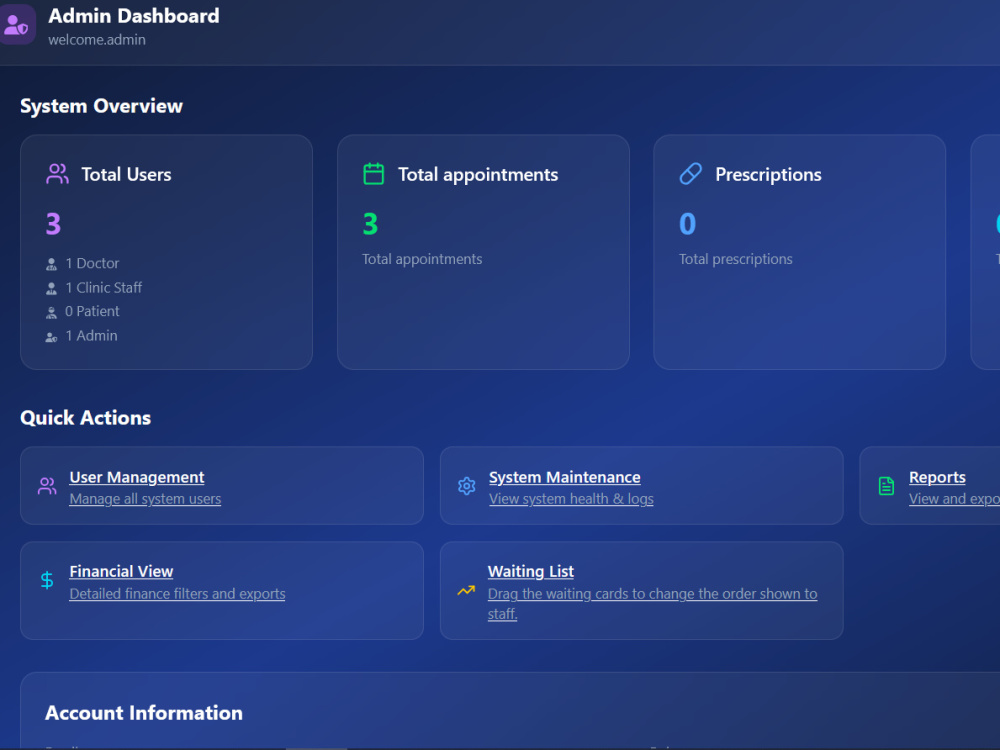Click the Waiting List trend arrow icon
This screenshot has height=750, width=1000.
coord(466,591)
